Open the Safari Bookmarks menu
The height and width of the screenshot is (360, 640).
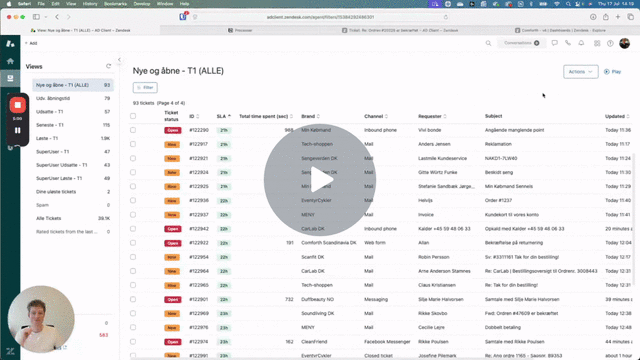[115, 4]
